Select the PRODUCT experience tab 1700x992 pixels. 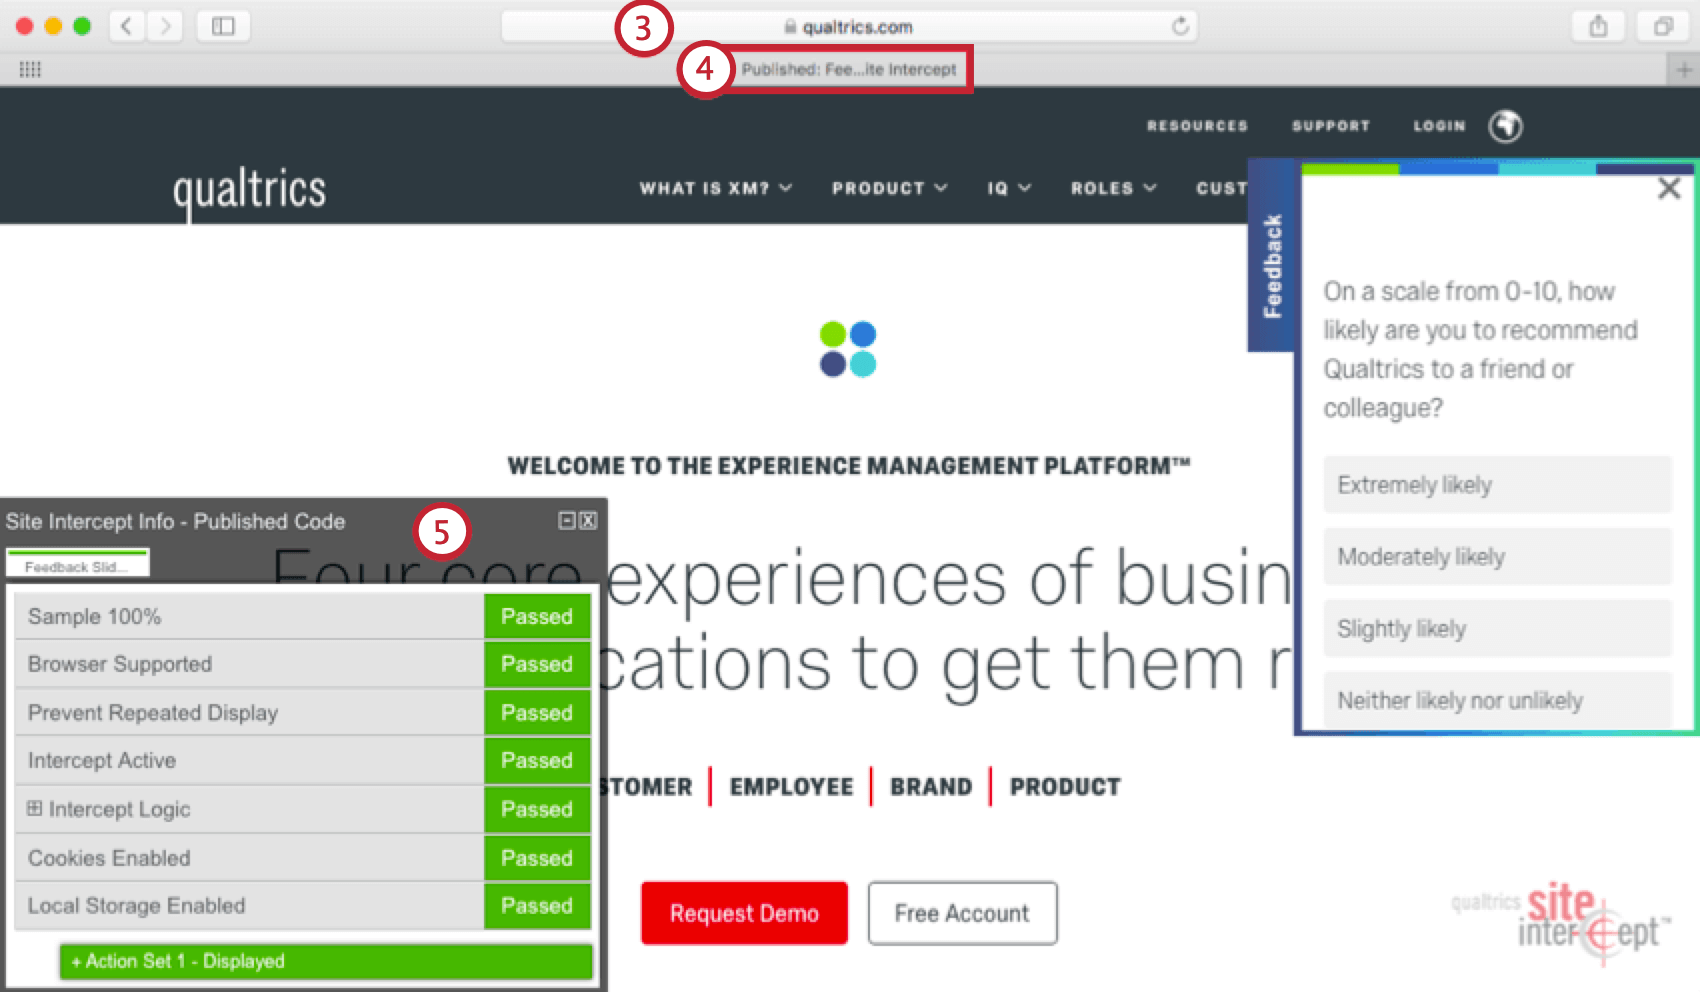(x=1065, y=787)
